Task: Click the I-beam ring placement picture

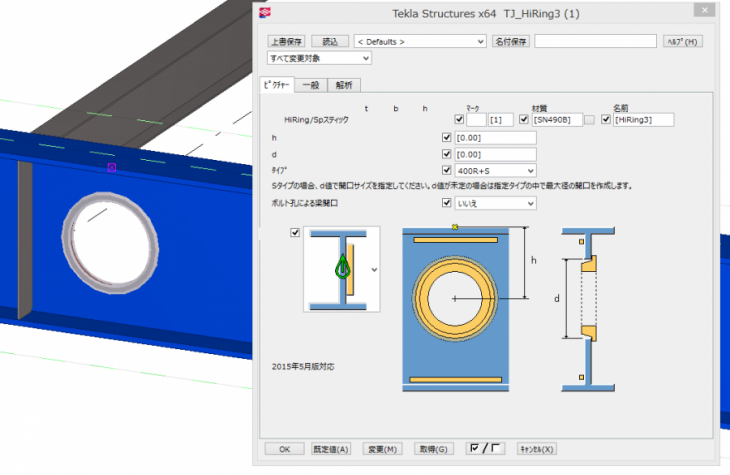Action: (x=341, y=268)
